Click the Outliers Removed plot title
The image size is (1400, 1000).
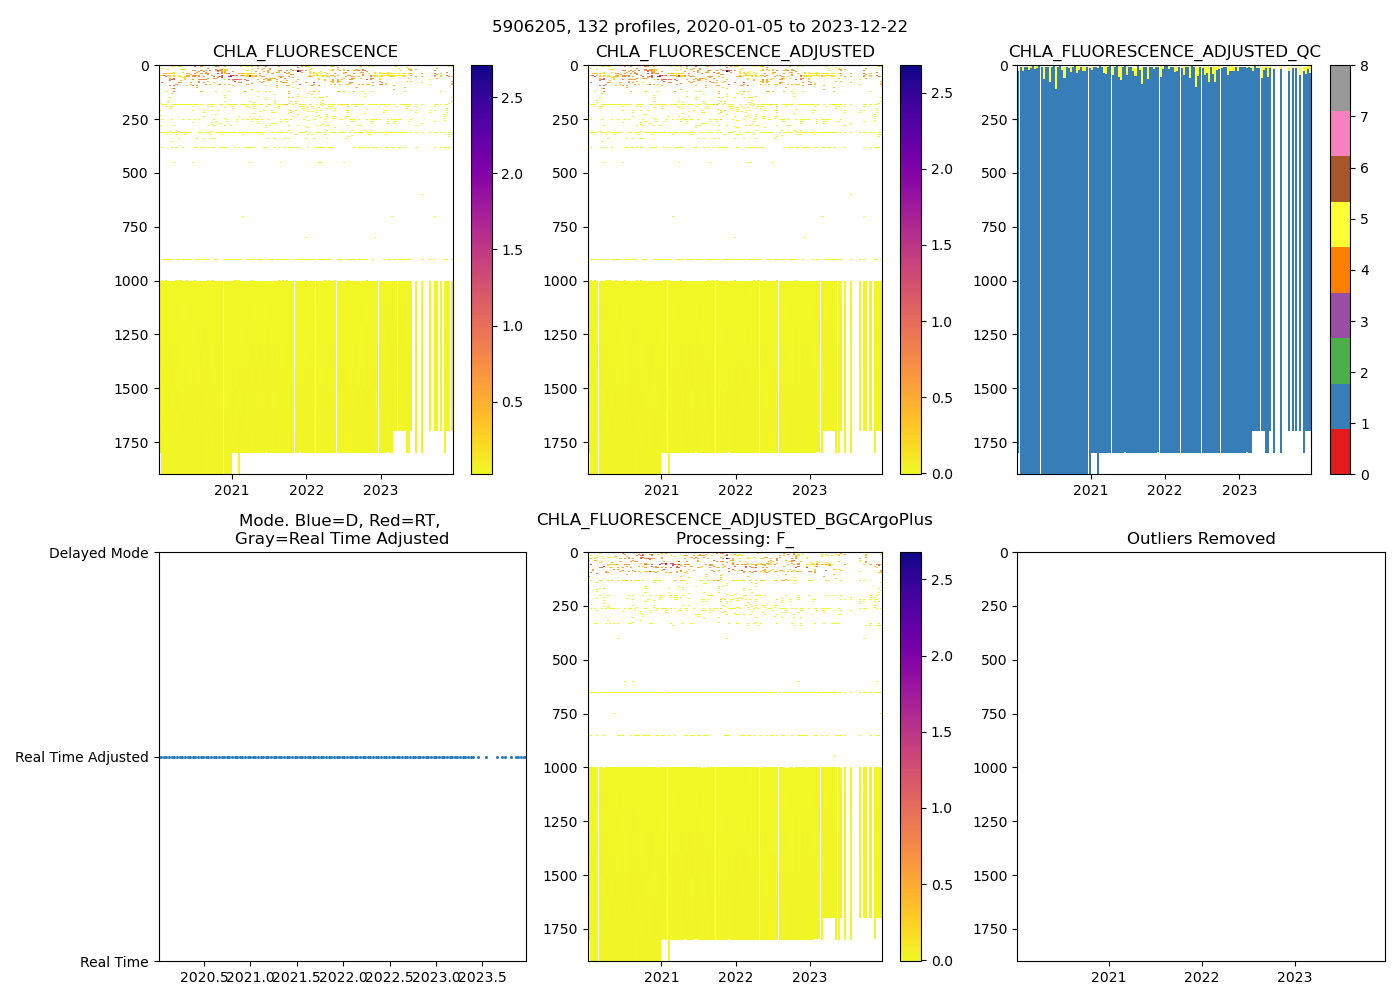pyautogui.click(x=1201, y=539)
